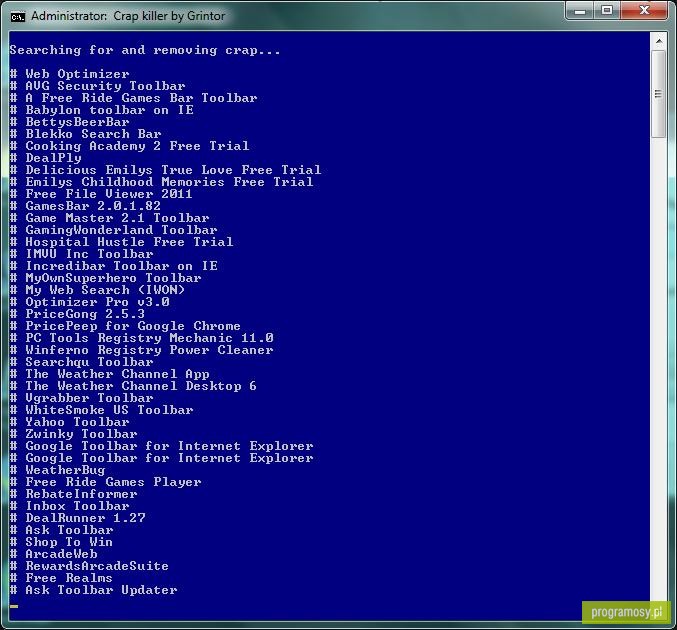Viewport: 677px width, 630px height.
Task: Click the 'GamingWonderland Toolbar' line
Action: point(114,230)
